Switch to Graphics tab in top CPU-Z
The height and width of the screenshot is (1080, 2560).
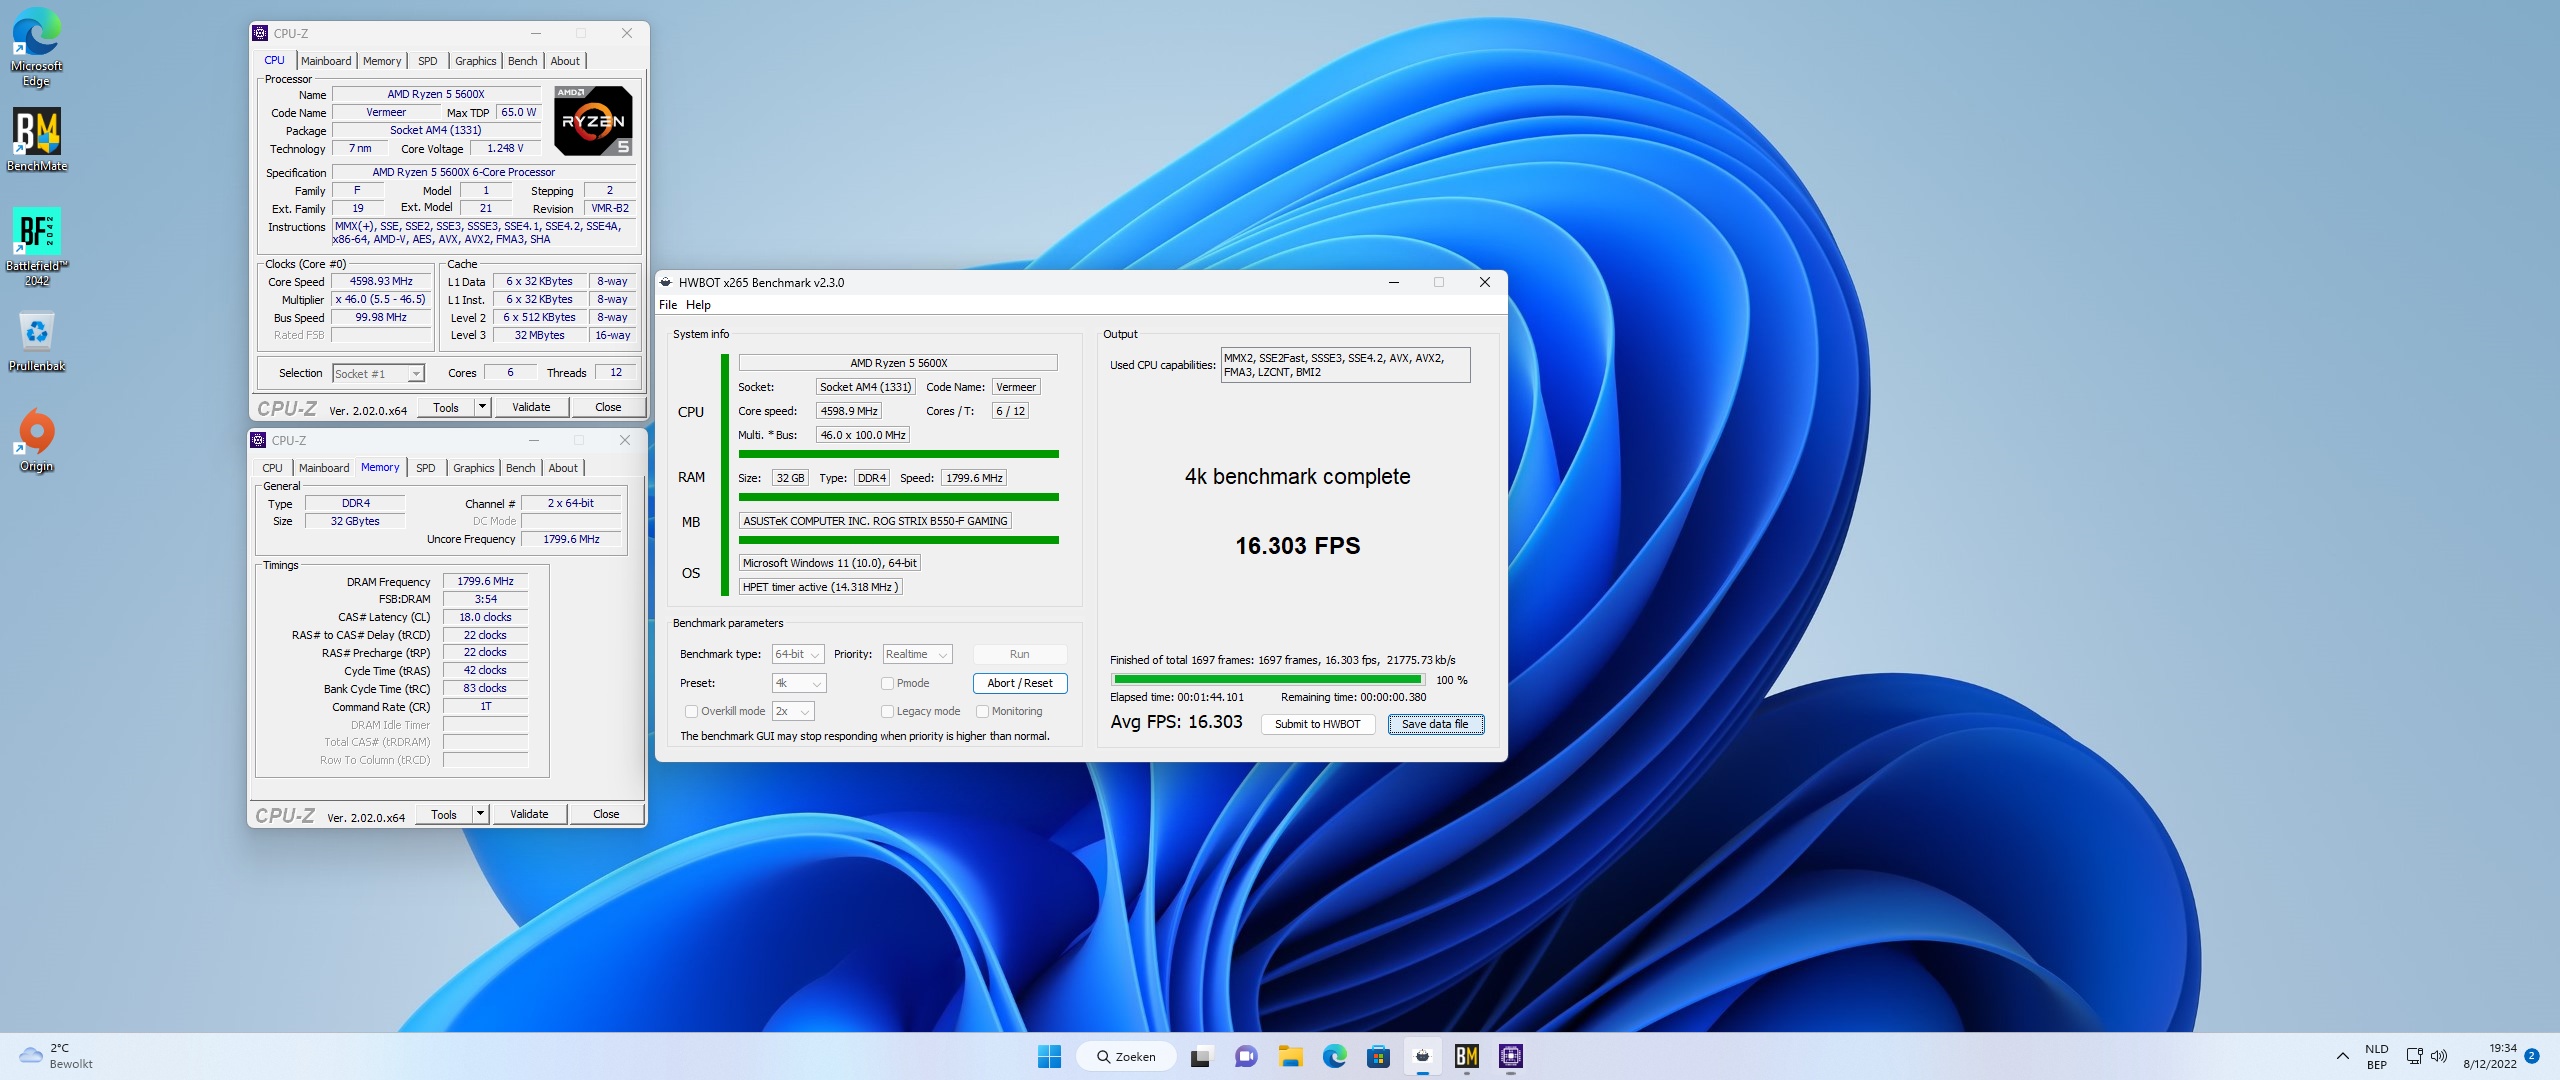[475, 61]
